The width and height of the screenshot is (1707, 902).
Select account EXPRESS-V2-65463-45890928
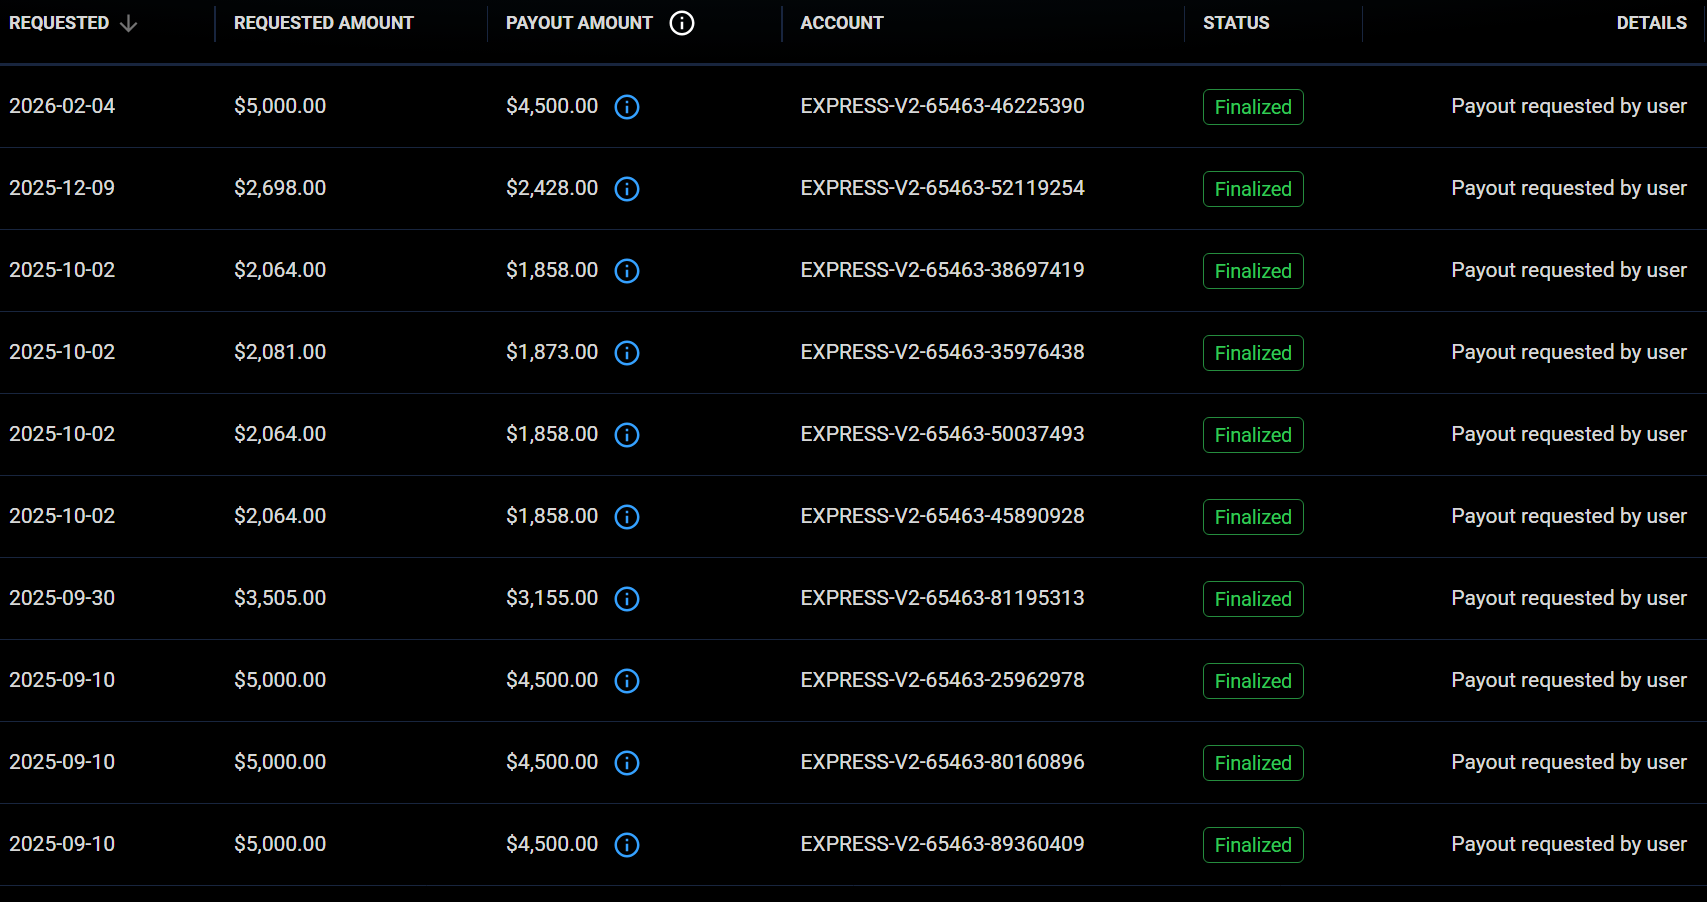coord(942,516)
